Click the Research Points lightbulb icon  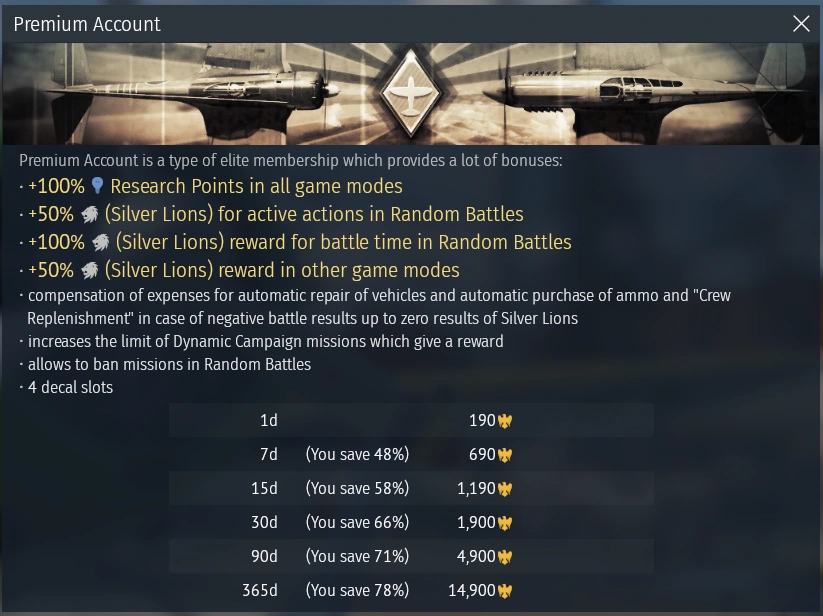[97, 186]
